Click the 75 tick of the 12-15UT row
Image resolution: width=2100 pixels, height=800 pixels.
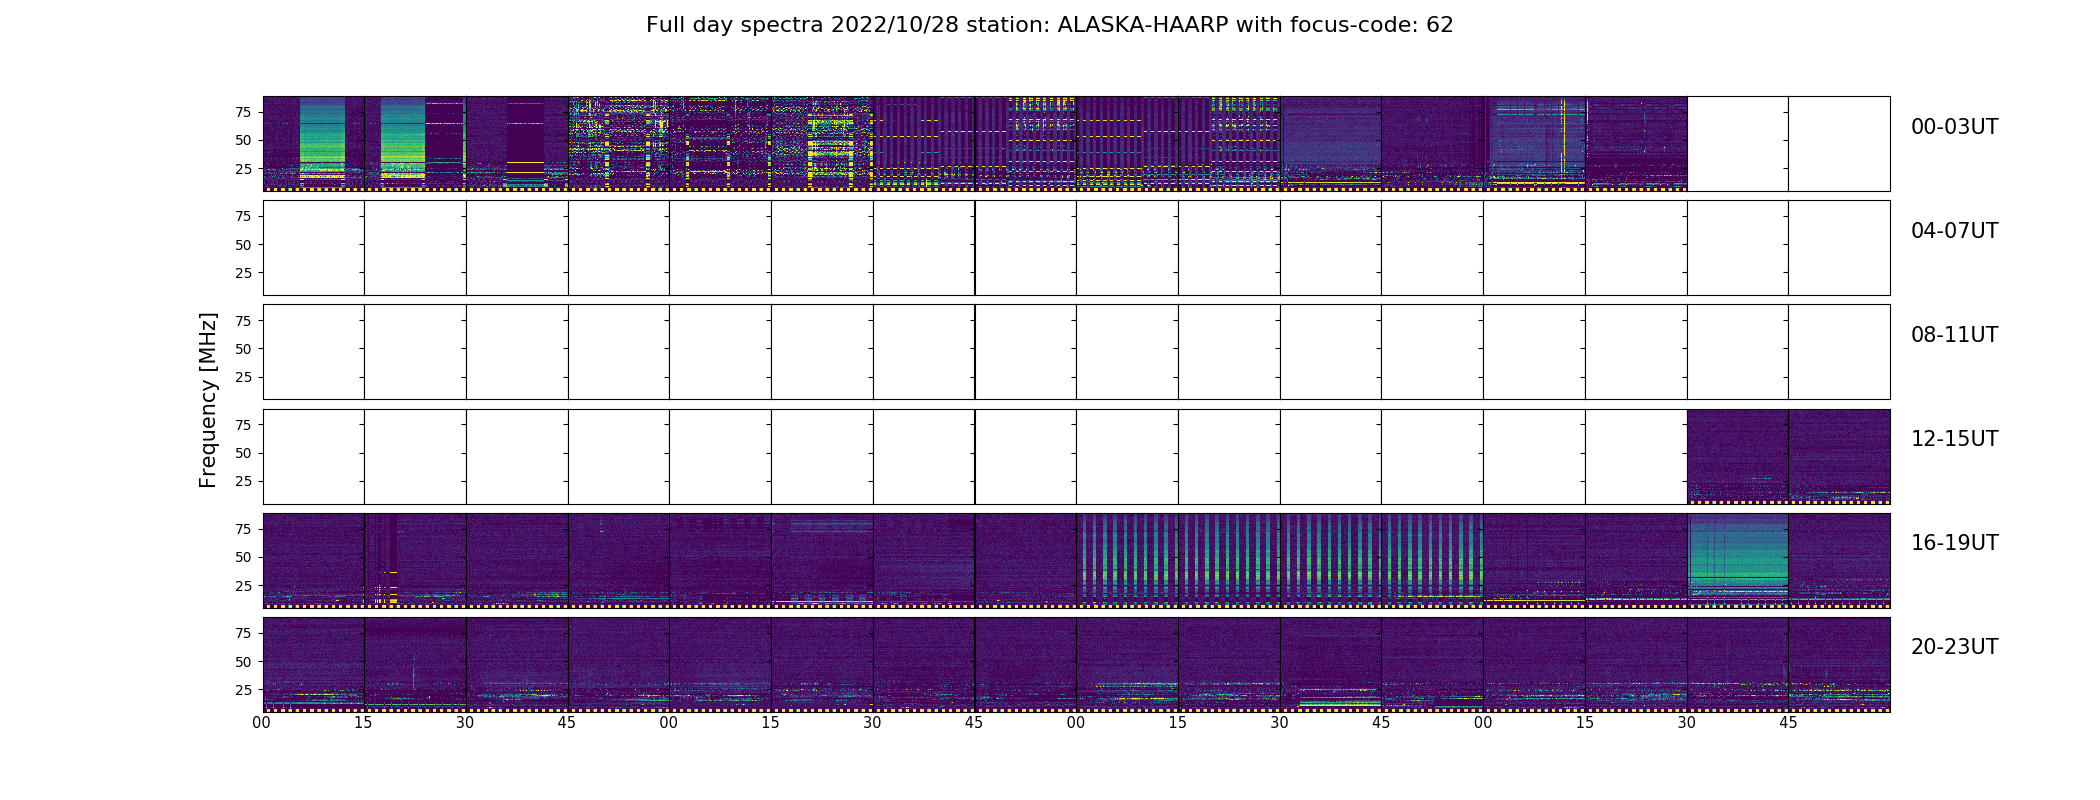click(x=243, y=425)
